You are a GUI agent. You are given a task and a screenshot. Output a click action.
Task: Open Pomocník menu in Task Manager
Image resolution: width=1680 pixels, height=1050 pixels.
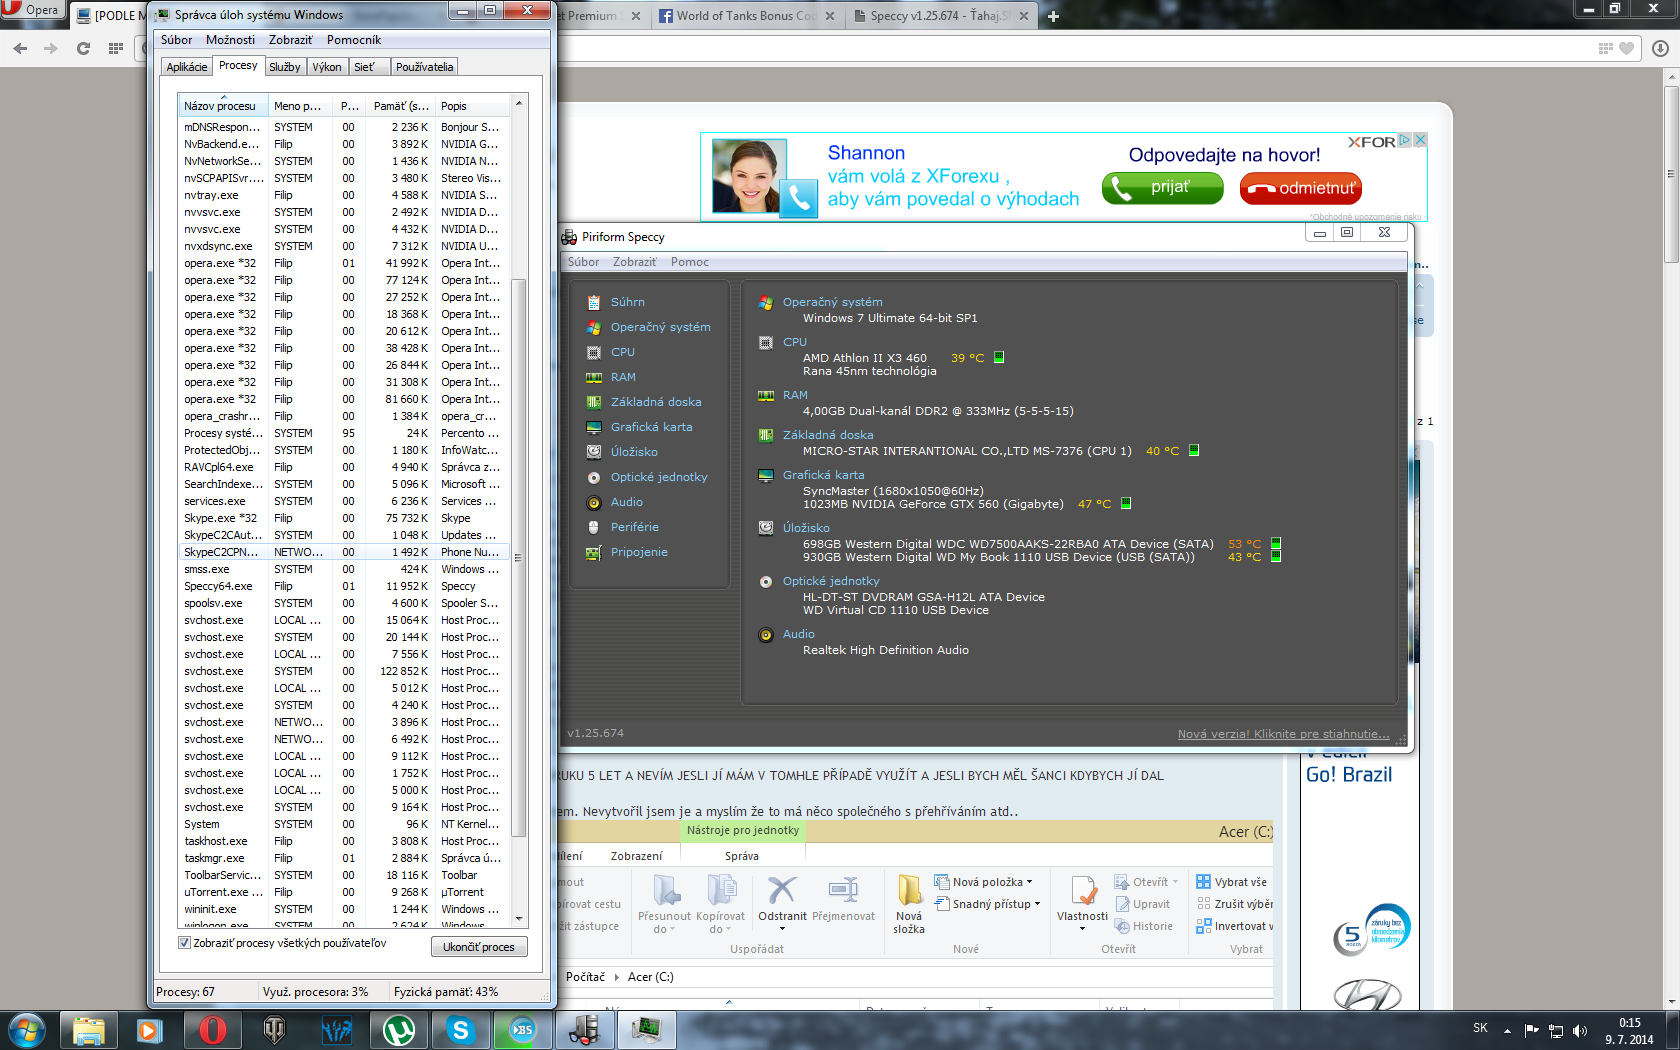[353, 40]
